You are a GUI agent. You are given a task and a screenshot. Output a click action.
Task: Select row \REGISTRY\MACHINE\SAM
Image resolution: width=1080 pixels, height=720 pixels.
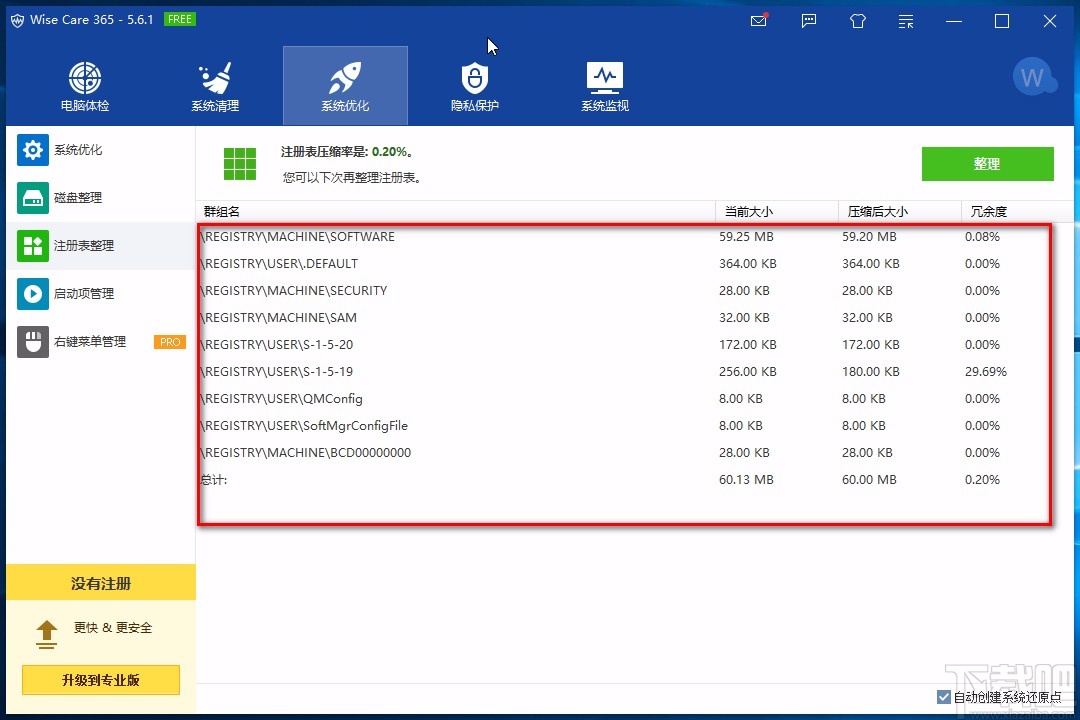tap(625, 318)
